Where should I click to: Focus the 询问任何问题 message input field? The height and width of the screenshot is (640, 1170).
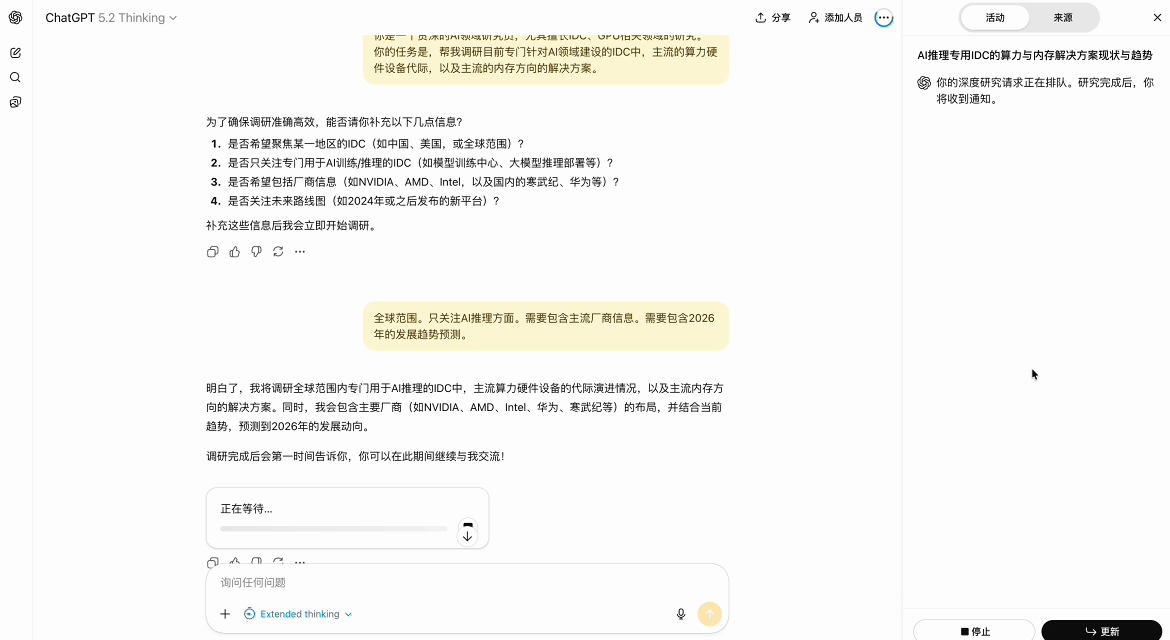[x=440, y=583]
